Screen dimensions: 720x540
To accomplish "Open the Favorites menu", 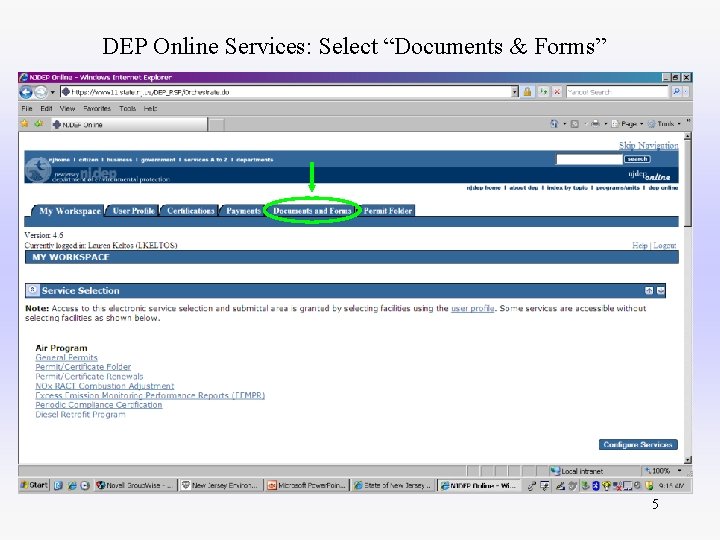I will (x=97, y=108).
